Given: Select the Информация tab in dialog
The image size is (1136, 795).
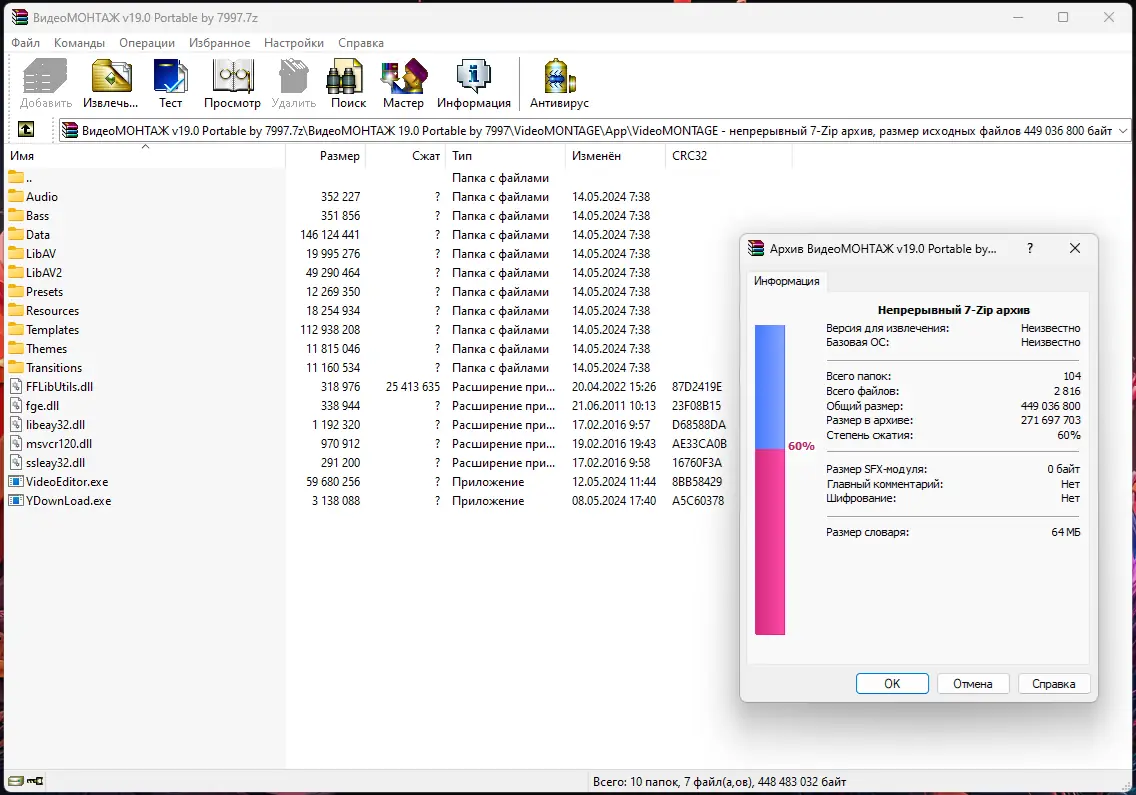Looking at the screenshot, I should click(x=787, y=281).
